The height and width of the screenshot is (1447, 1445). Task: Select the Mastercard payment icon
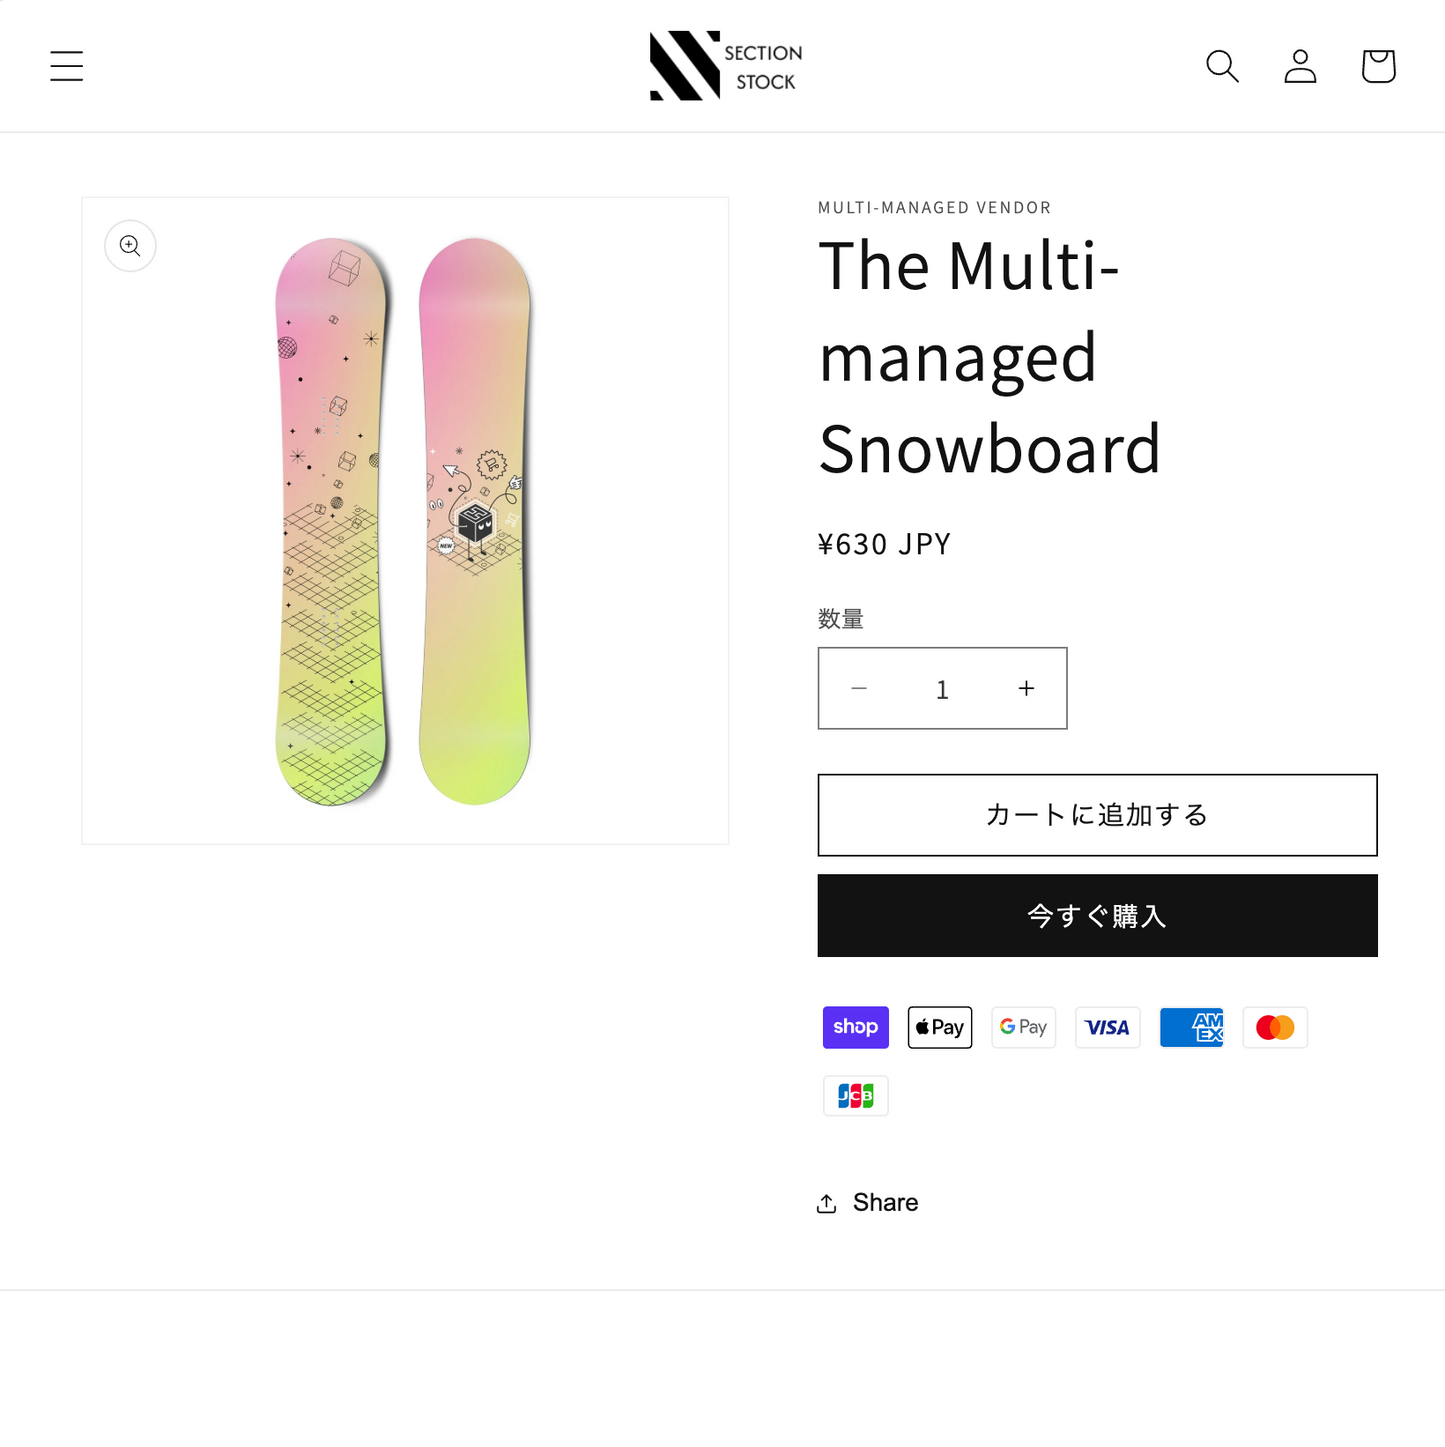coord(1274,1027)
